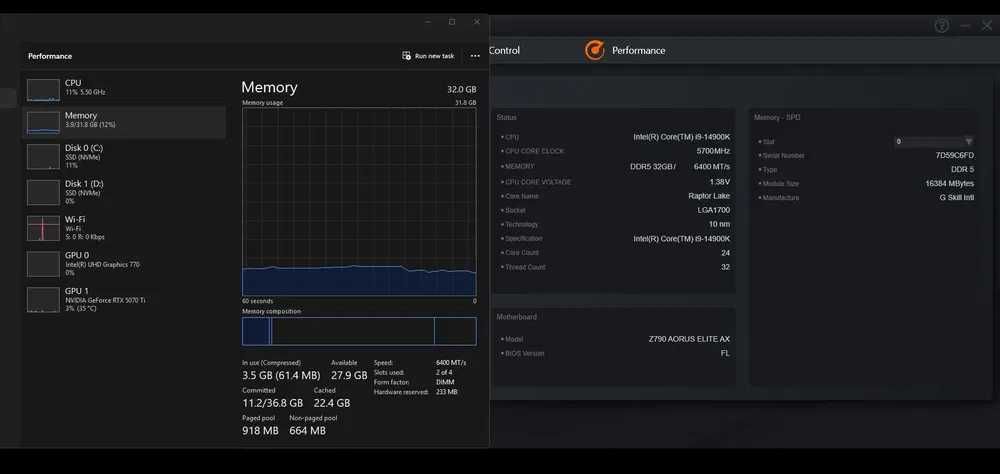The height and width of the screenshot is (474, 1000).
Task: Select the Wi-Fi performance entry
Action: (124, 228)
